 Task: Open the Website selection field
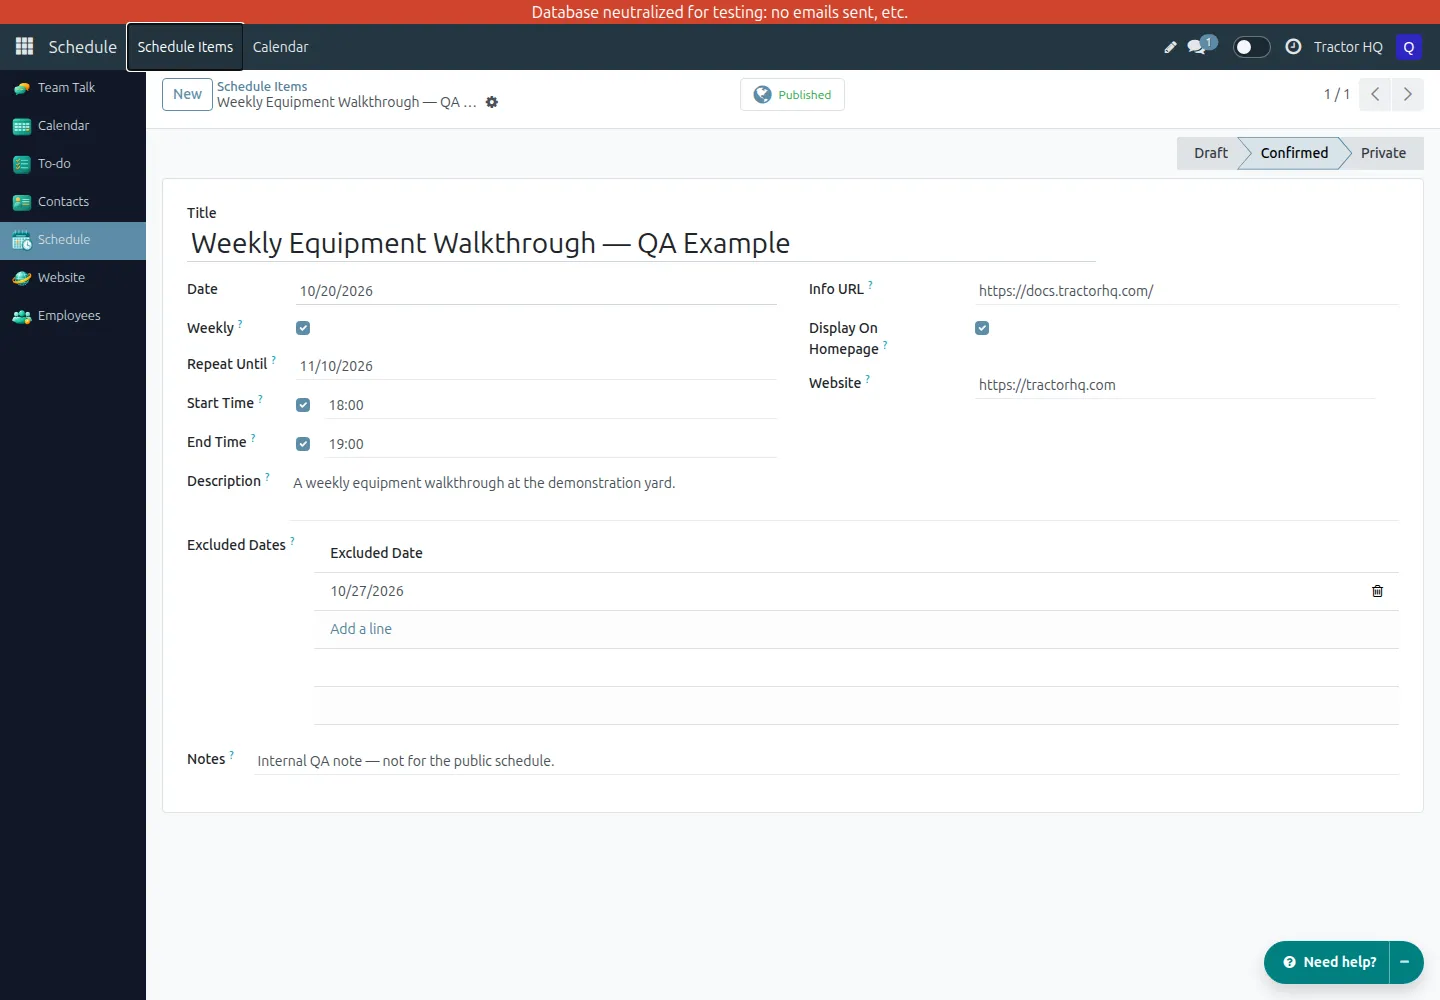click(1176, 385)
